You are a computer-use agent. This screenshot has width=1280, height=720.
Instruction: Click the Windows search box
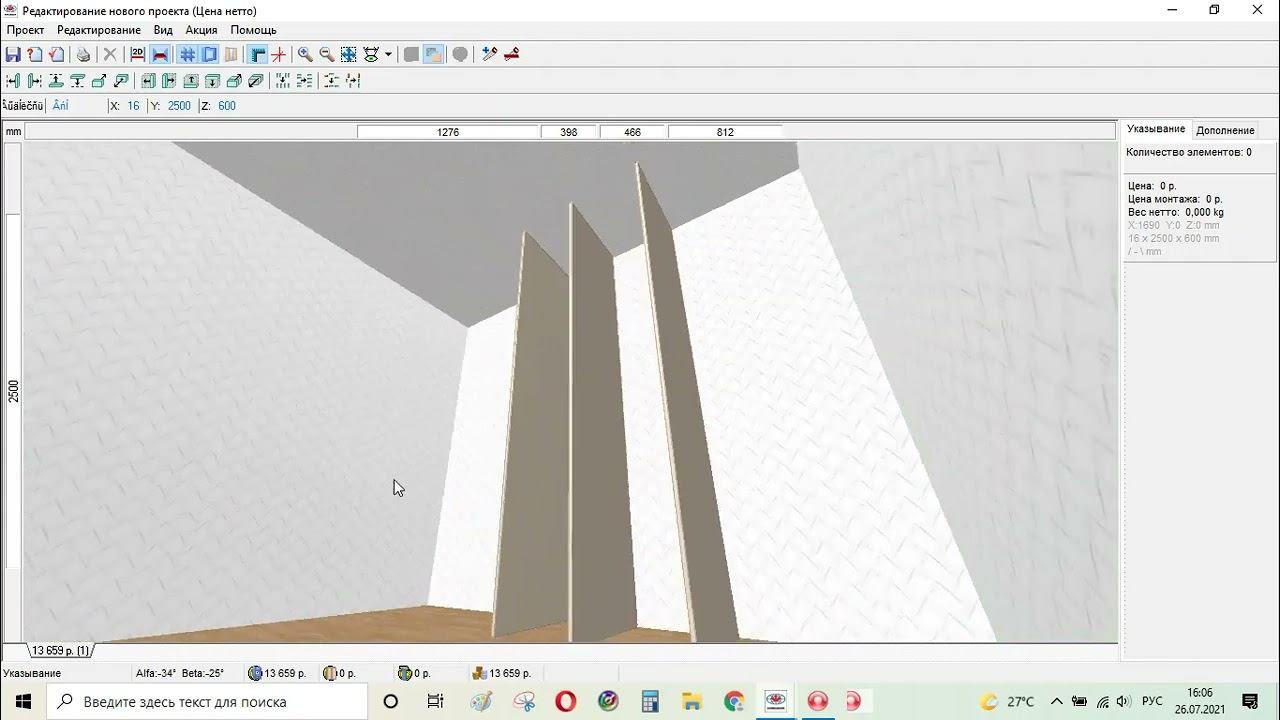coord(208,701)
